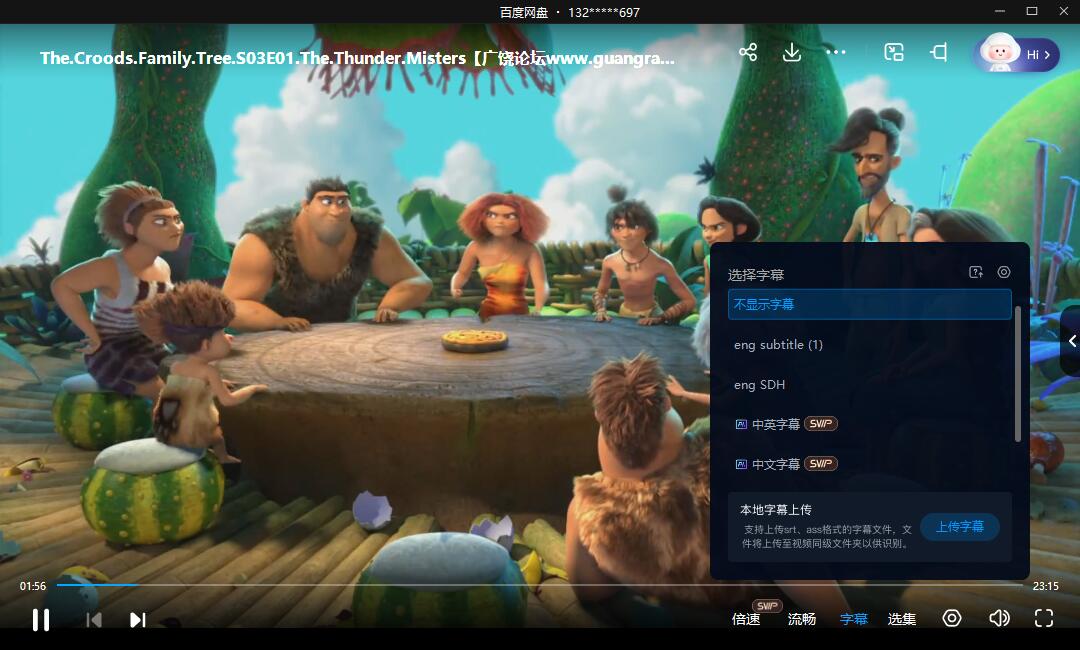Click the share icon in the top bar

(x=748, y=52)
